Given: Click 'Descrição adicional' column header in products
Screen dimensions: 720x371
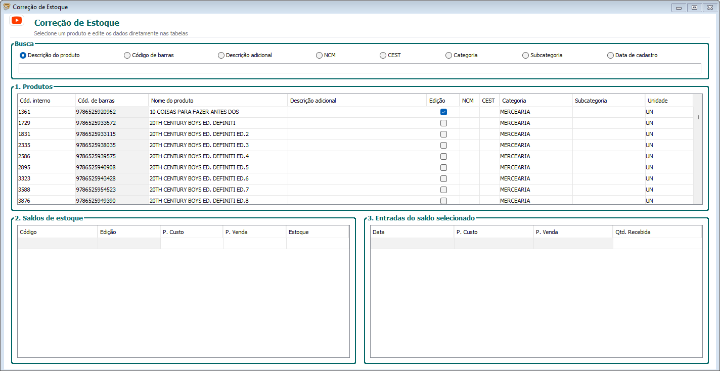Looking at the screenshot, I should pyautogui.click(x=357, y=101).
